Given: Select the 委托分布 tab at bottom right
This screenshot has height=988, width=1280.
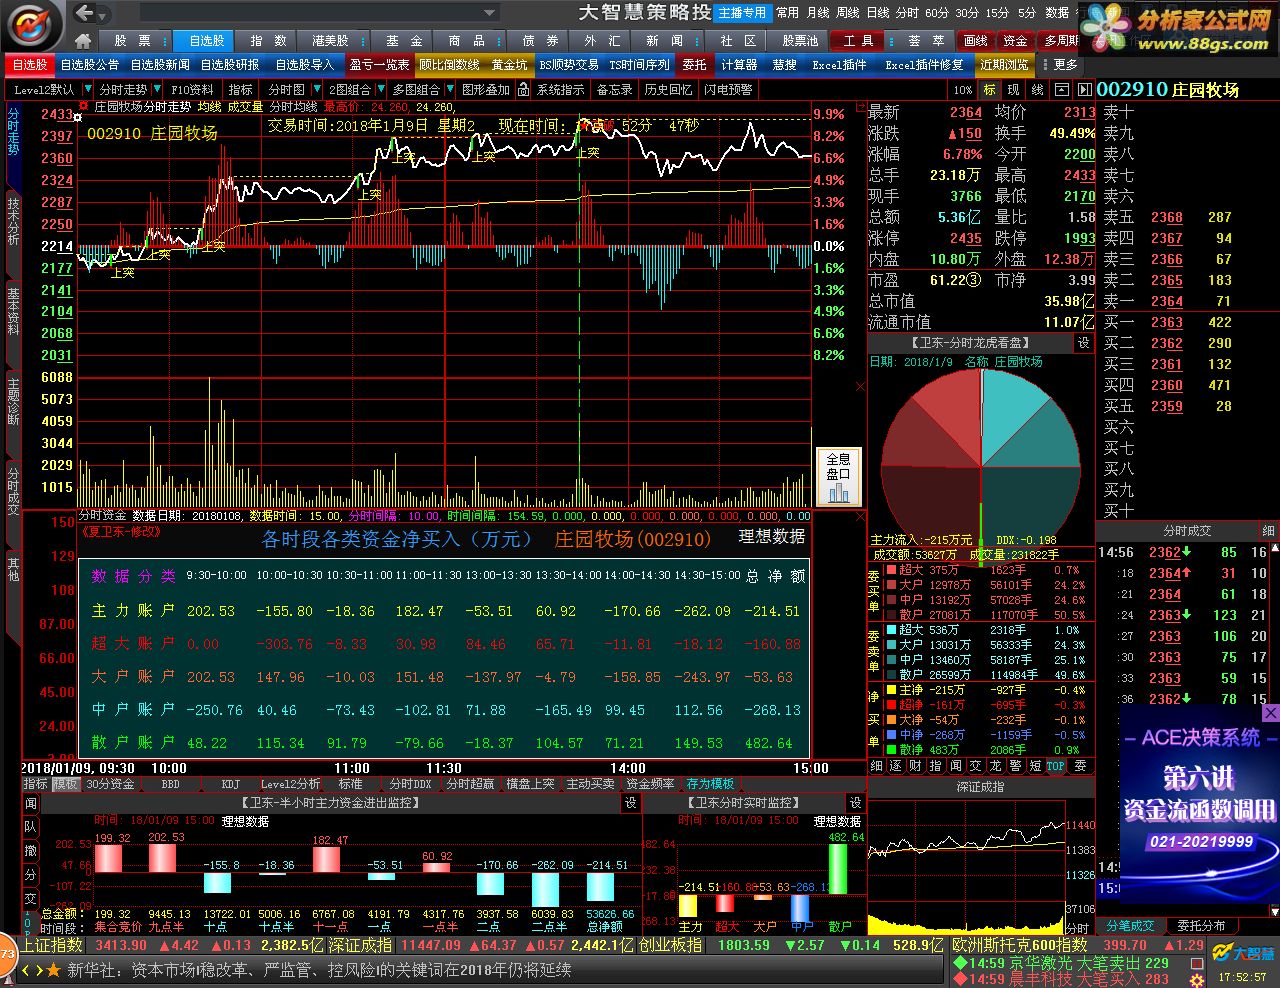Looking at the screenshot, I should 1200,926.
